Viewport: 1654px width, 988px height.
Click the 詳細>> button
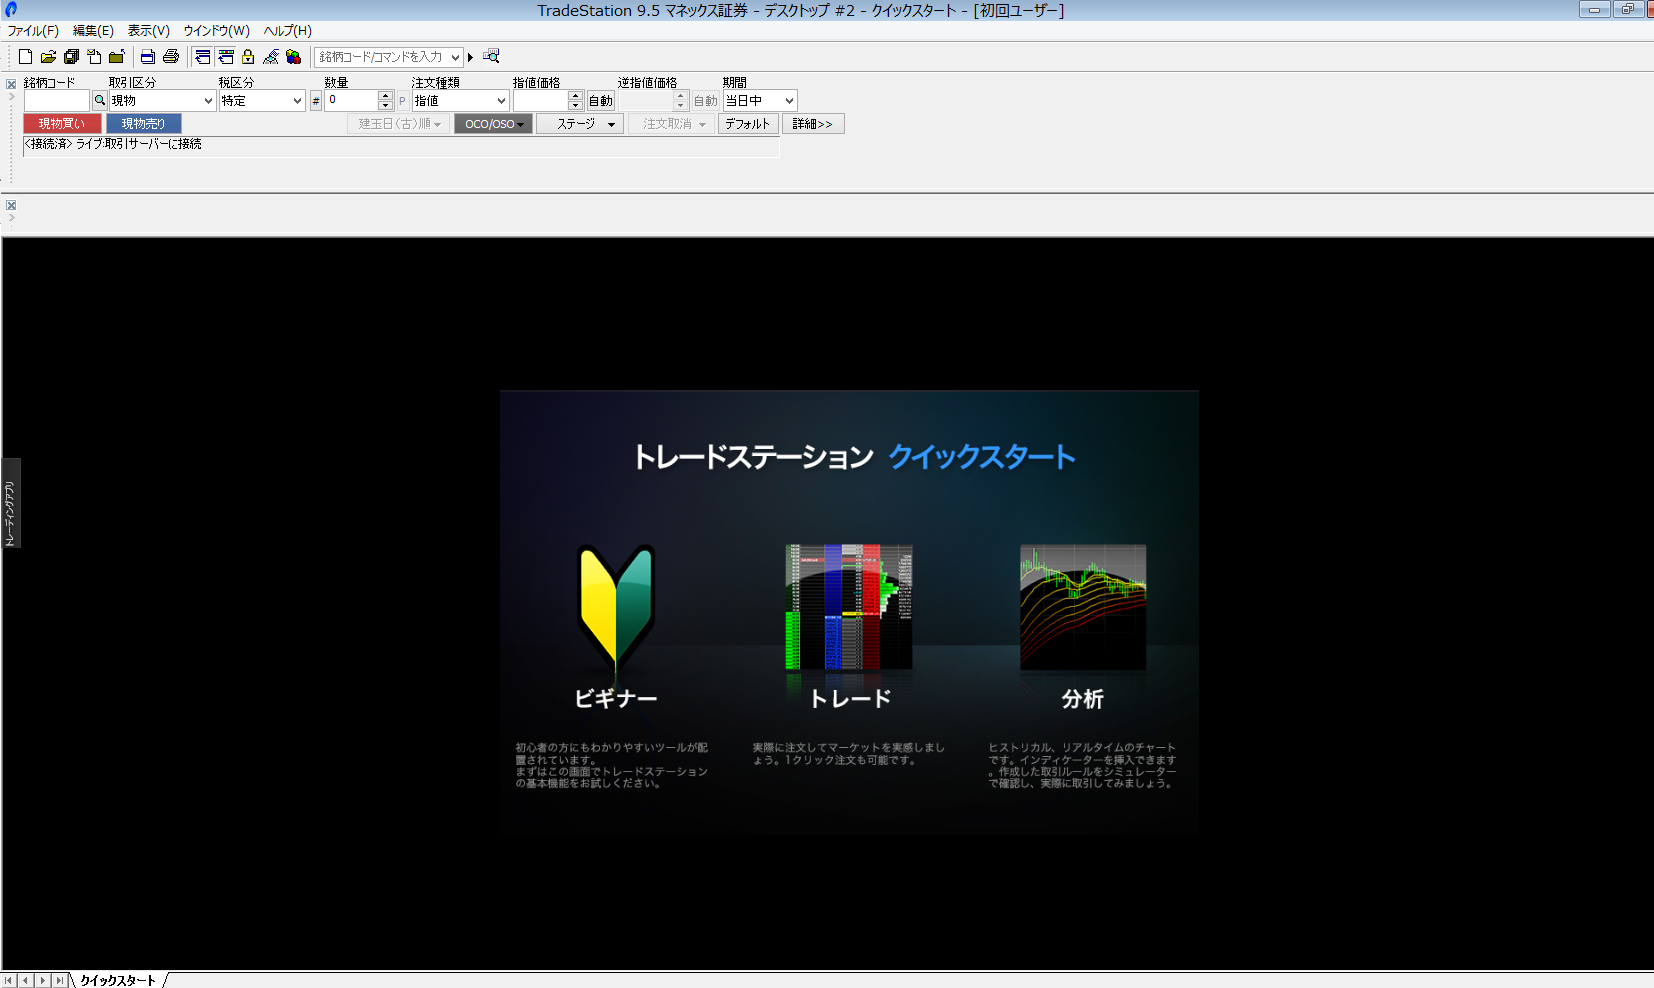point(813,124)
